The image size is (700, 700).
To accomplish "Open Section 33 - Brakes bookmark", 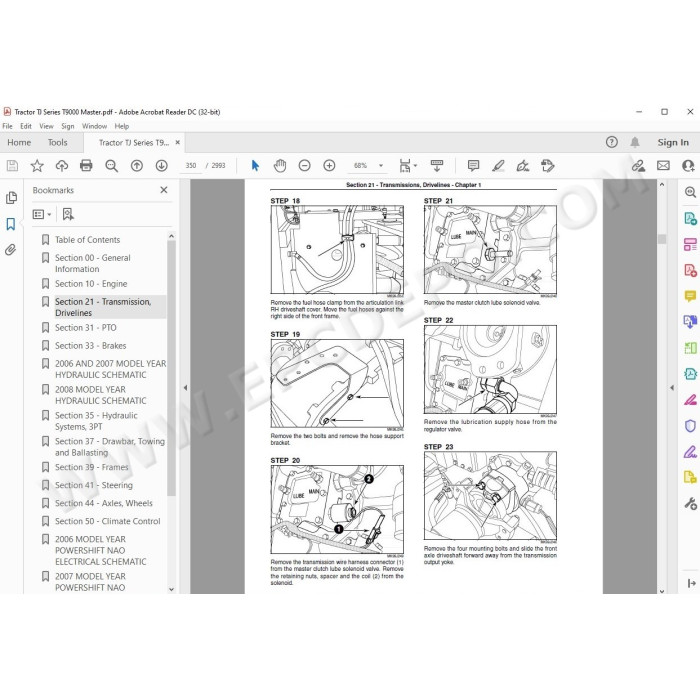I will coord(91,346).
